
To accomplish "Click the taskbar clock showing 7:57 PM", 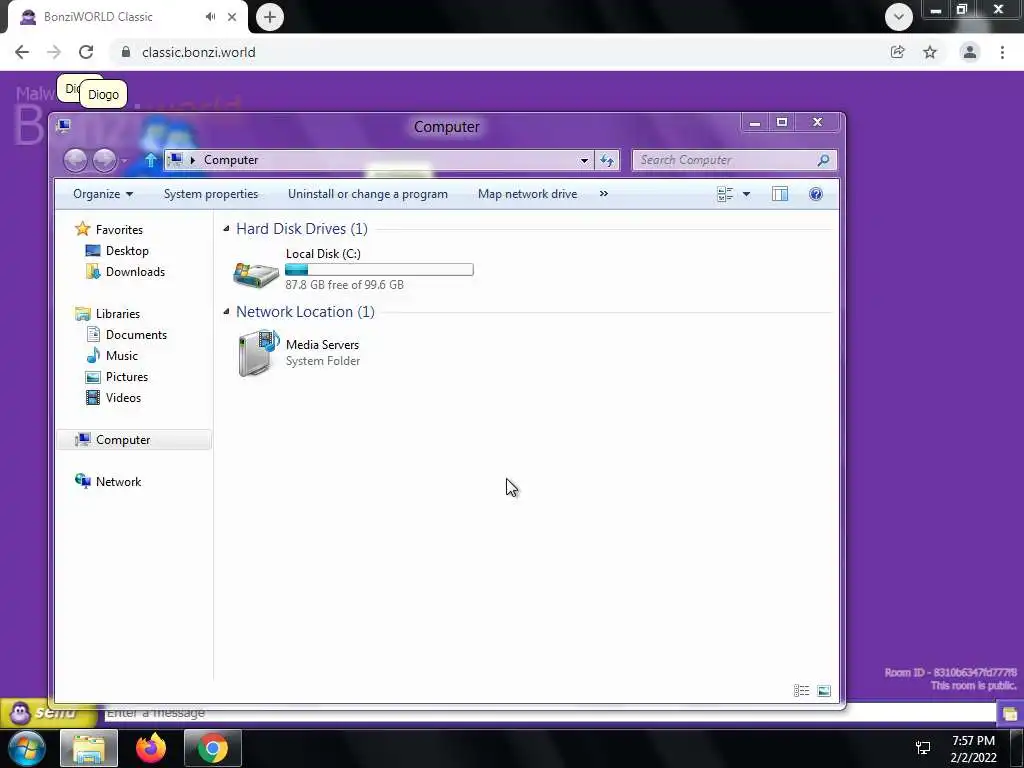I will [973, 748].
